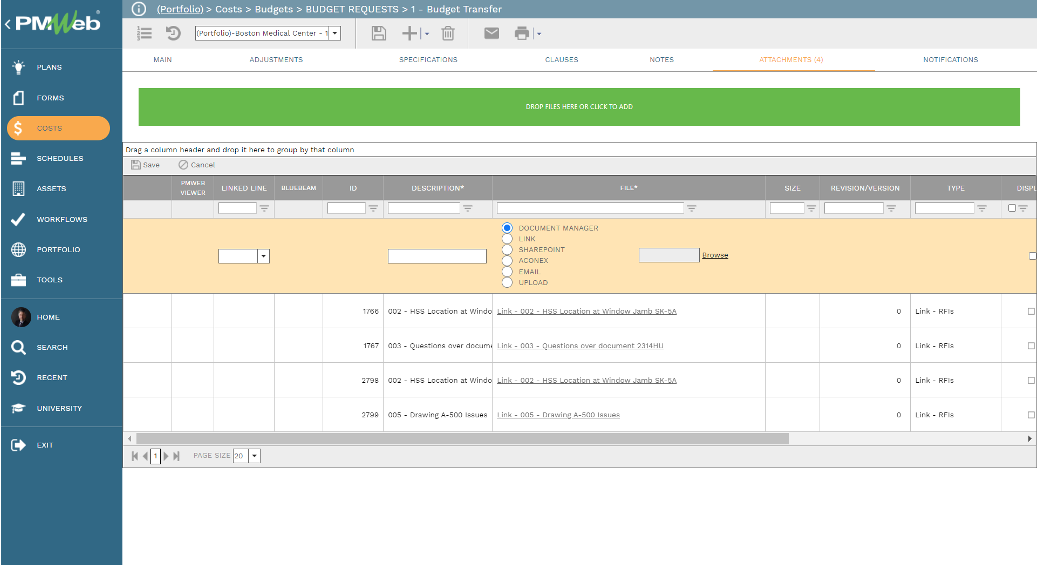Open the Page Size dropdown

tap(254, 456)
